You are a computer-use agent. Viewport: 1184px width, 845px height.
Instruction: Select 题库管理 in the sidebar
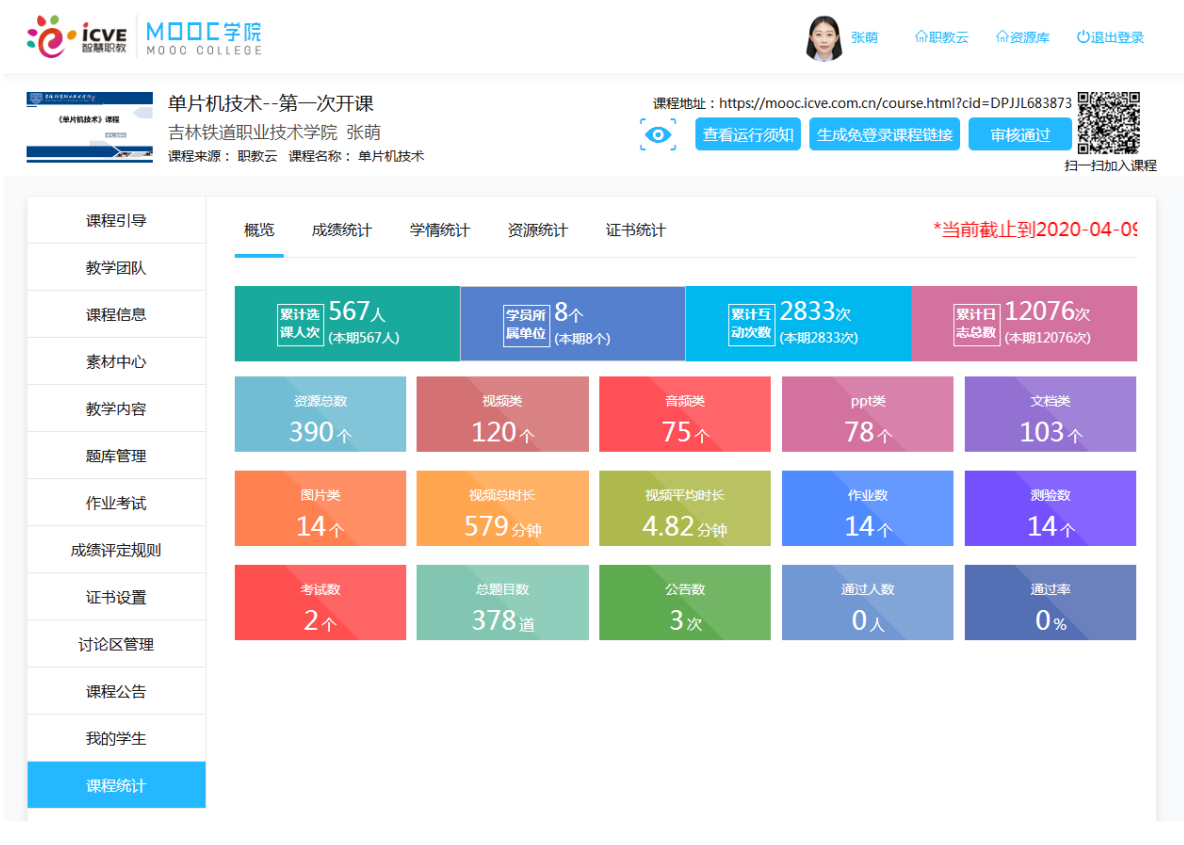116,456
